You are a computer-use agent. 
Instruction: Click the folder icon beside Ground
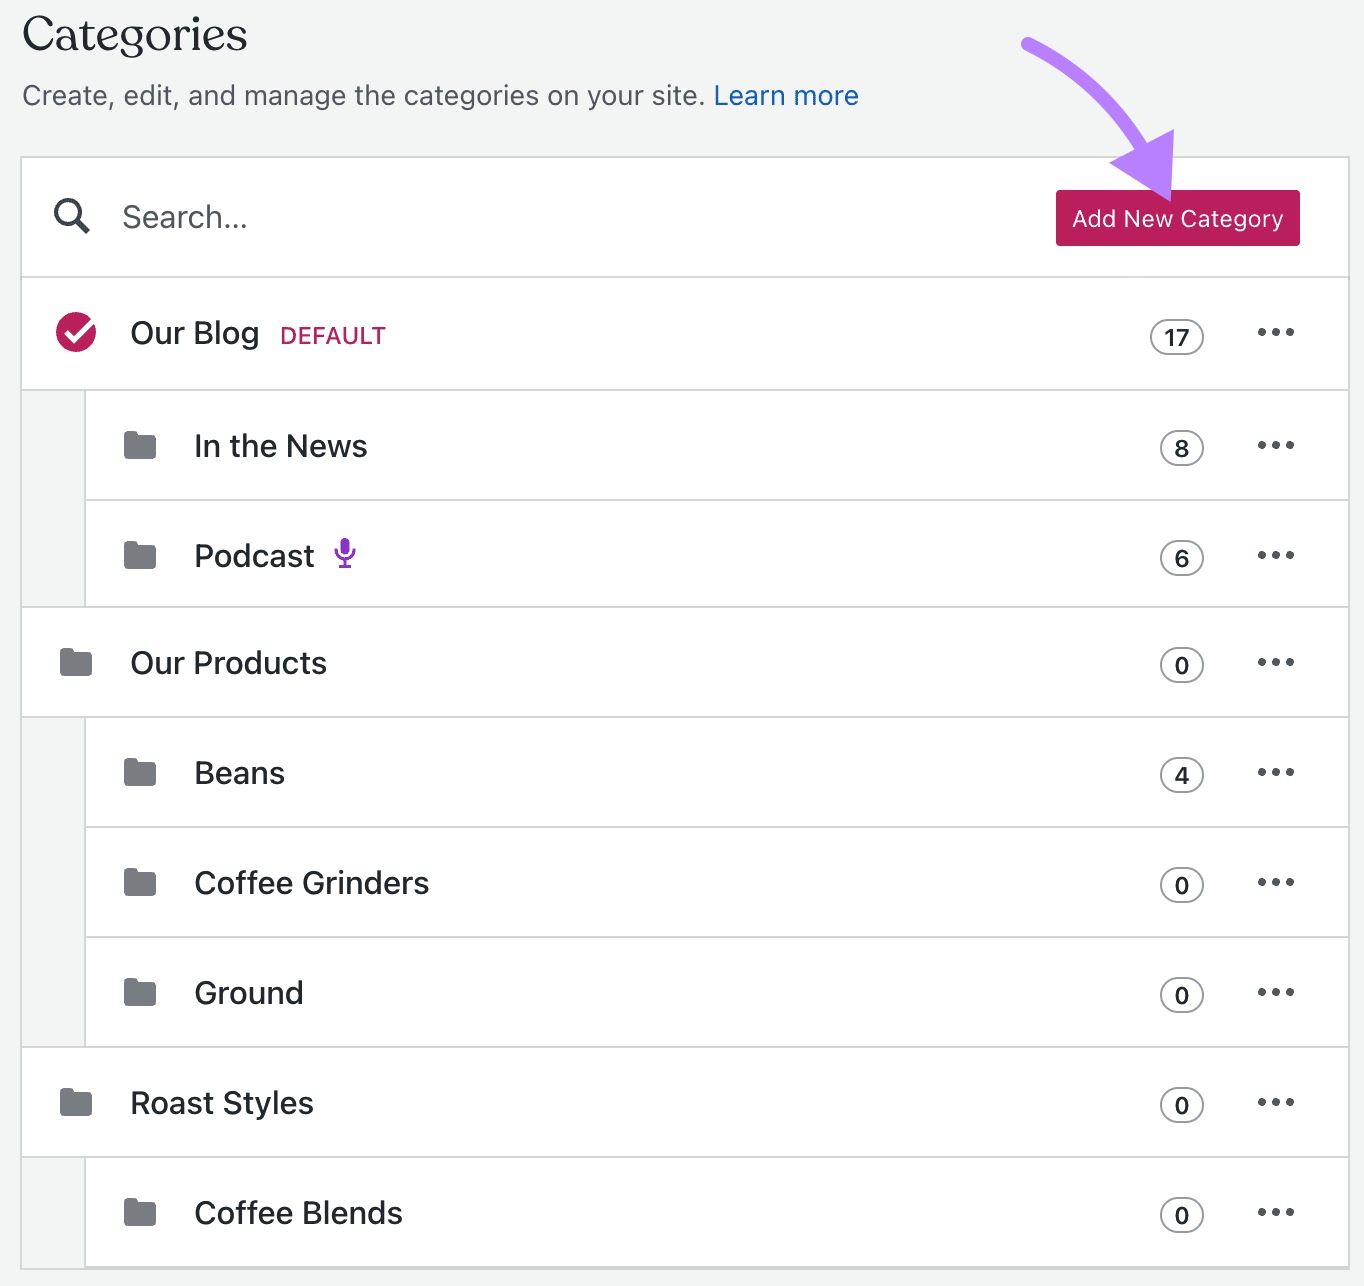point(140,992)
